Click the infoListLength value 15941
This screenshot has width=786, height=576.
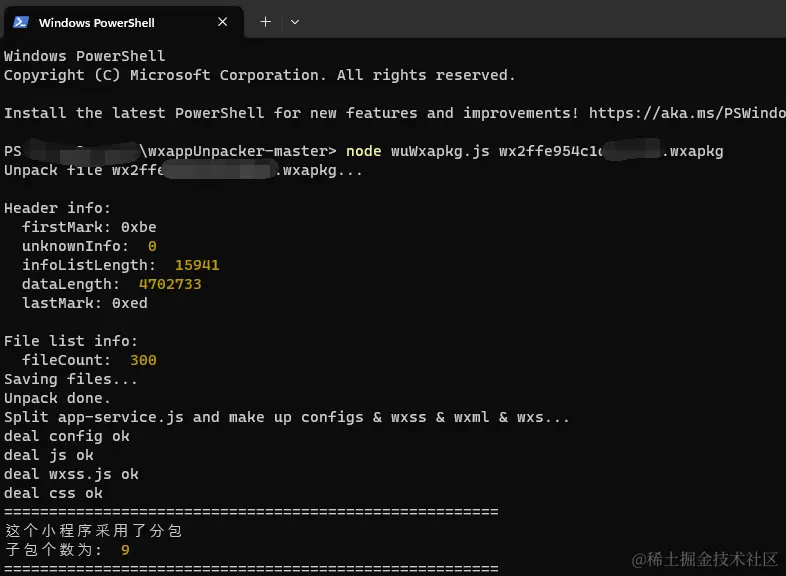197,265
